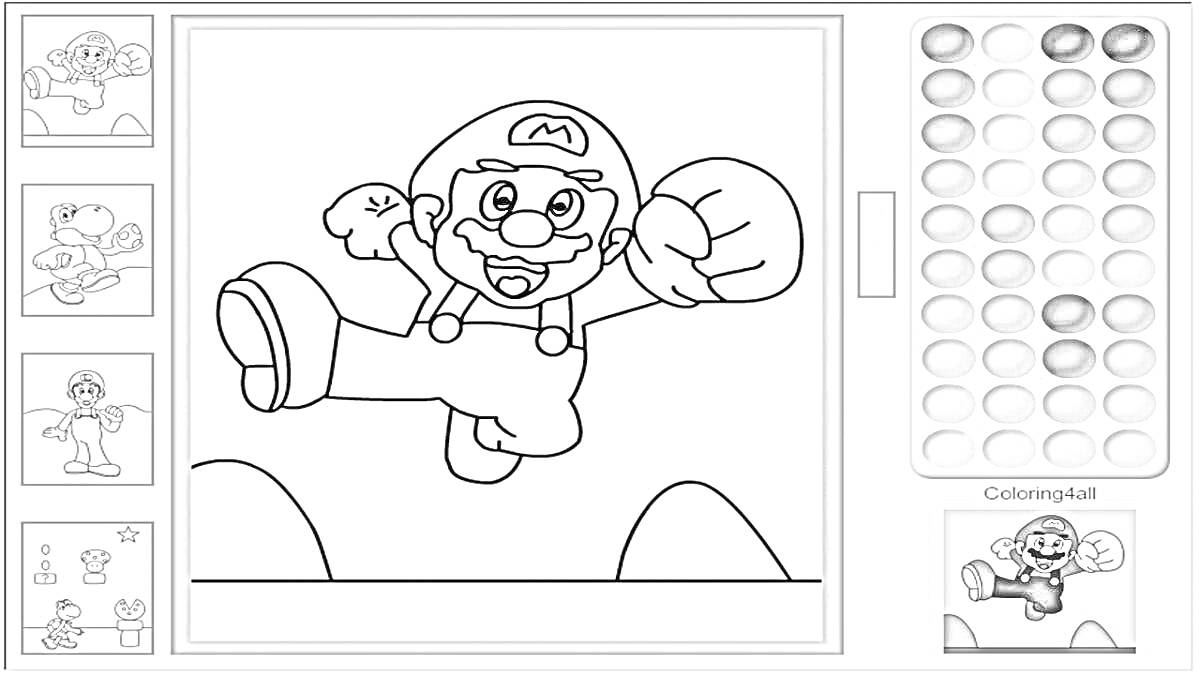
Task: Select the first swatch in palette row two
Action: tap(945, 88)
